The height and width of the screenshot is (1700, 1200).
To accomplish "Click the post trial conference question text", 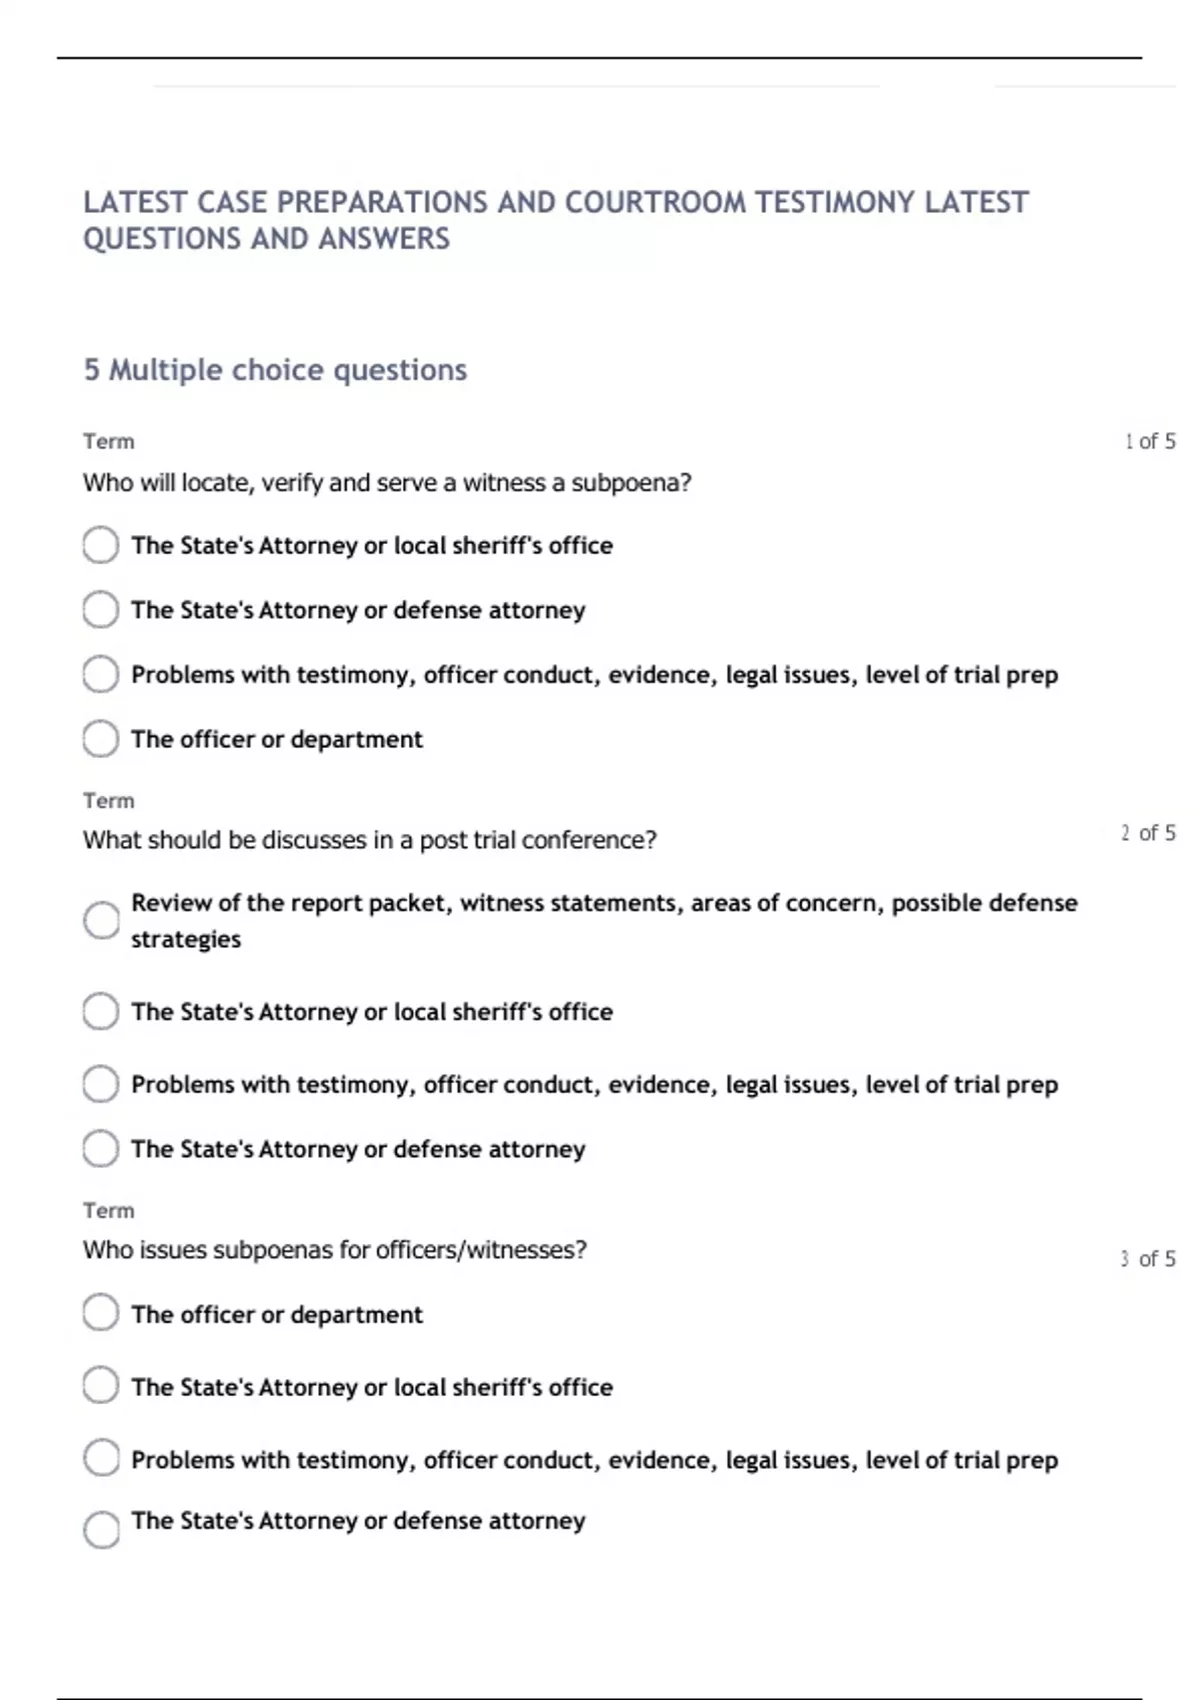I will (x=370, y=840).
